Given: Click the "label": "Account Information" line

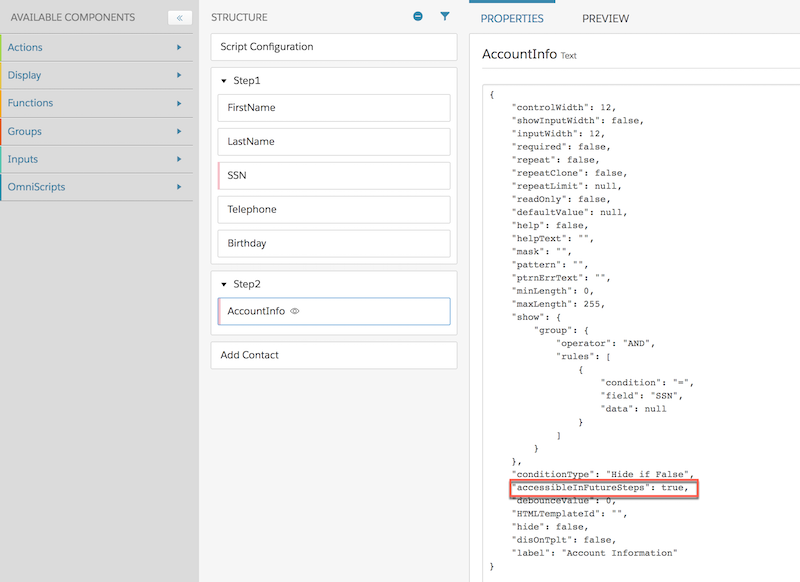Looking at the screenshot, I should (594, 553).
